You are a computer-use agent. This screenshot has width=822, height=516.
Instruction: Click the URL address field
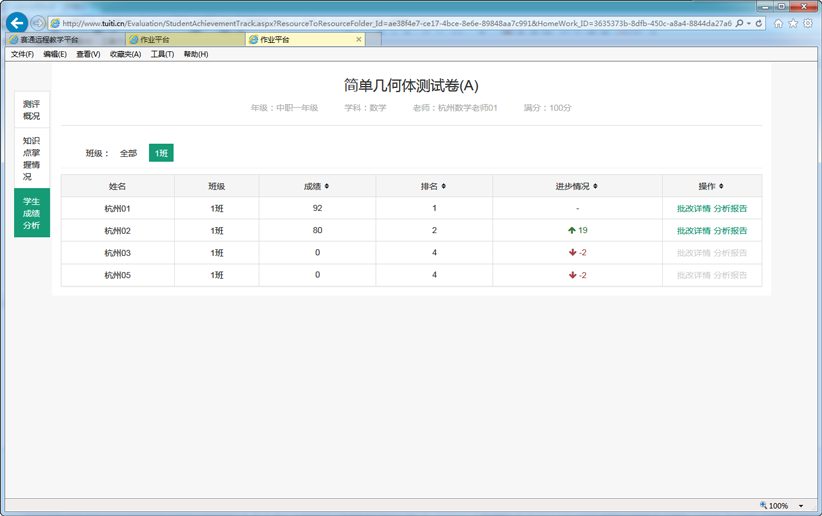390,23
